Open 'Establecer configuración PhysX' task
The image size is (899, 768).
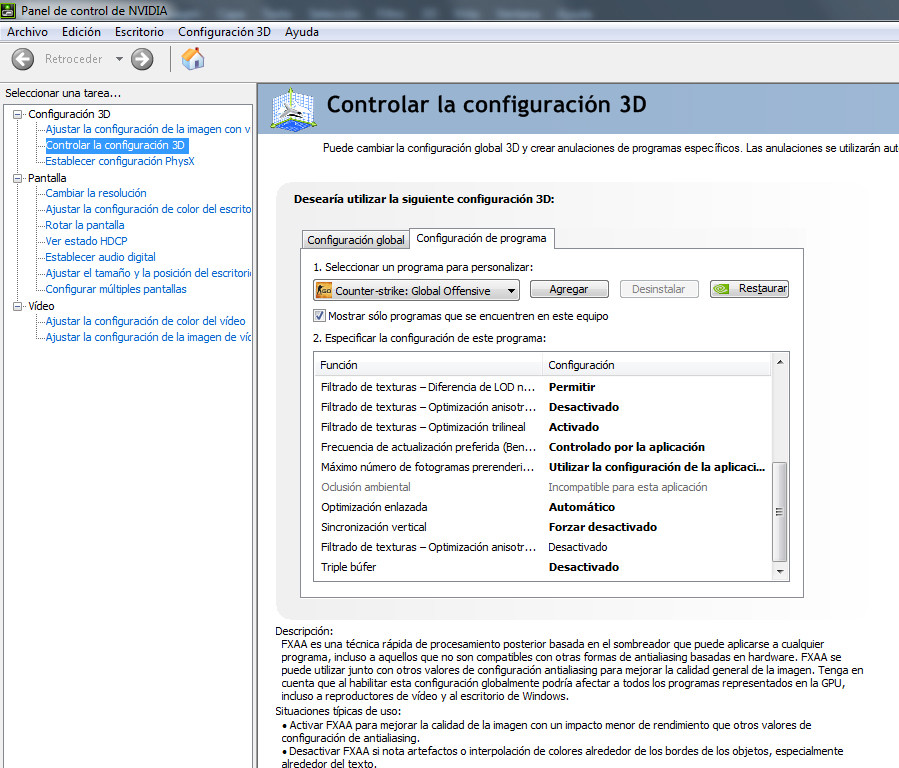pyautogui.click(x=120, y=162)
